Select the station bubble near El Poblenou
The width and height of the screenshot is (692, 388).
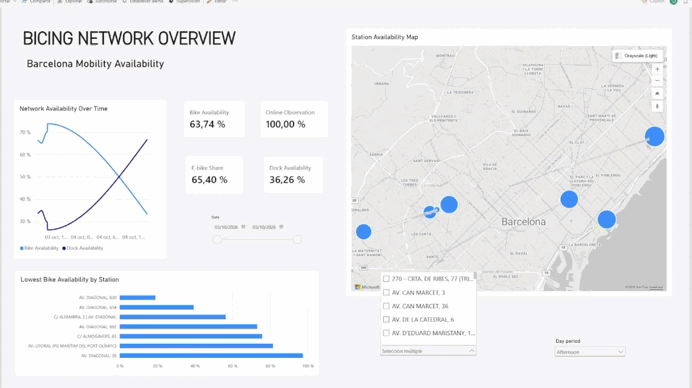569,200
